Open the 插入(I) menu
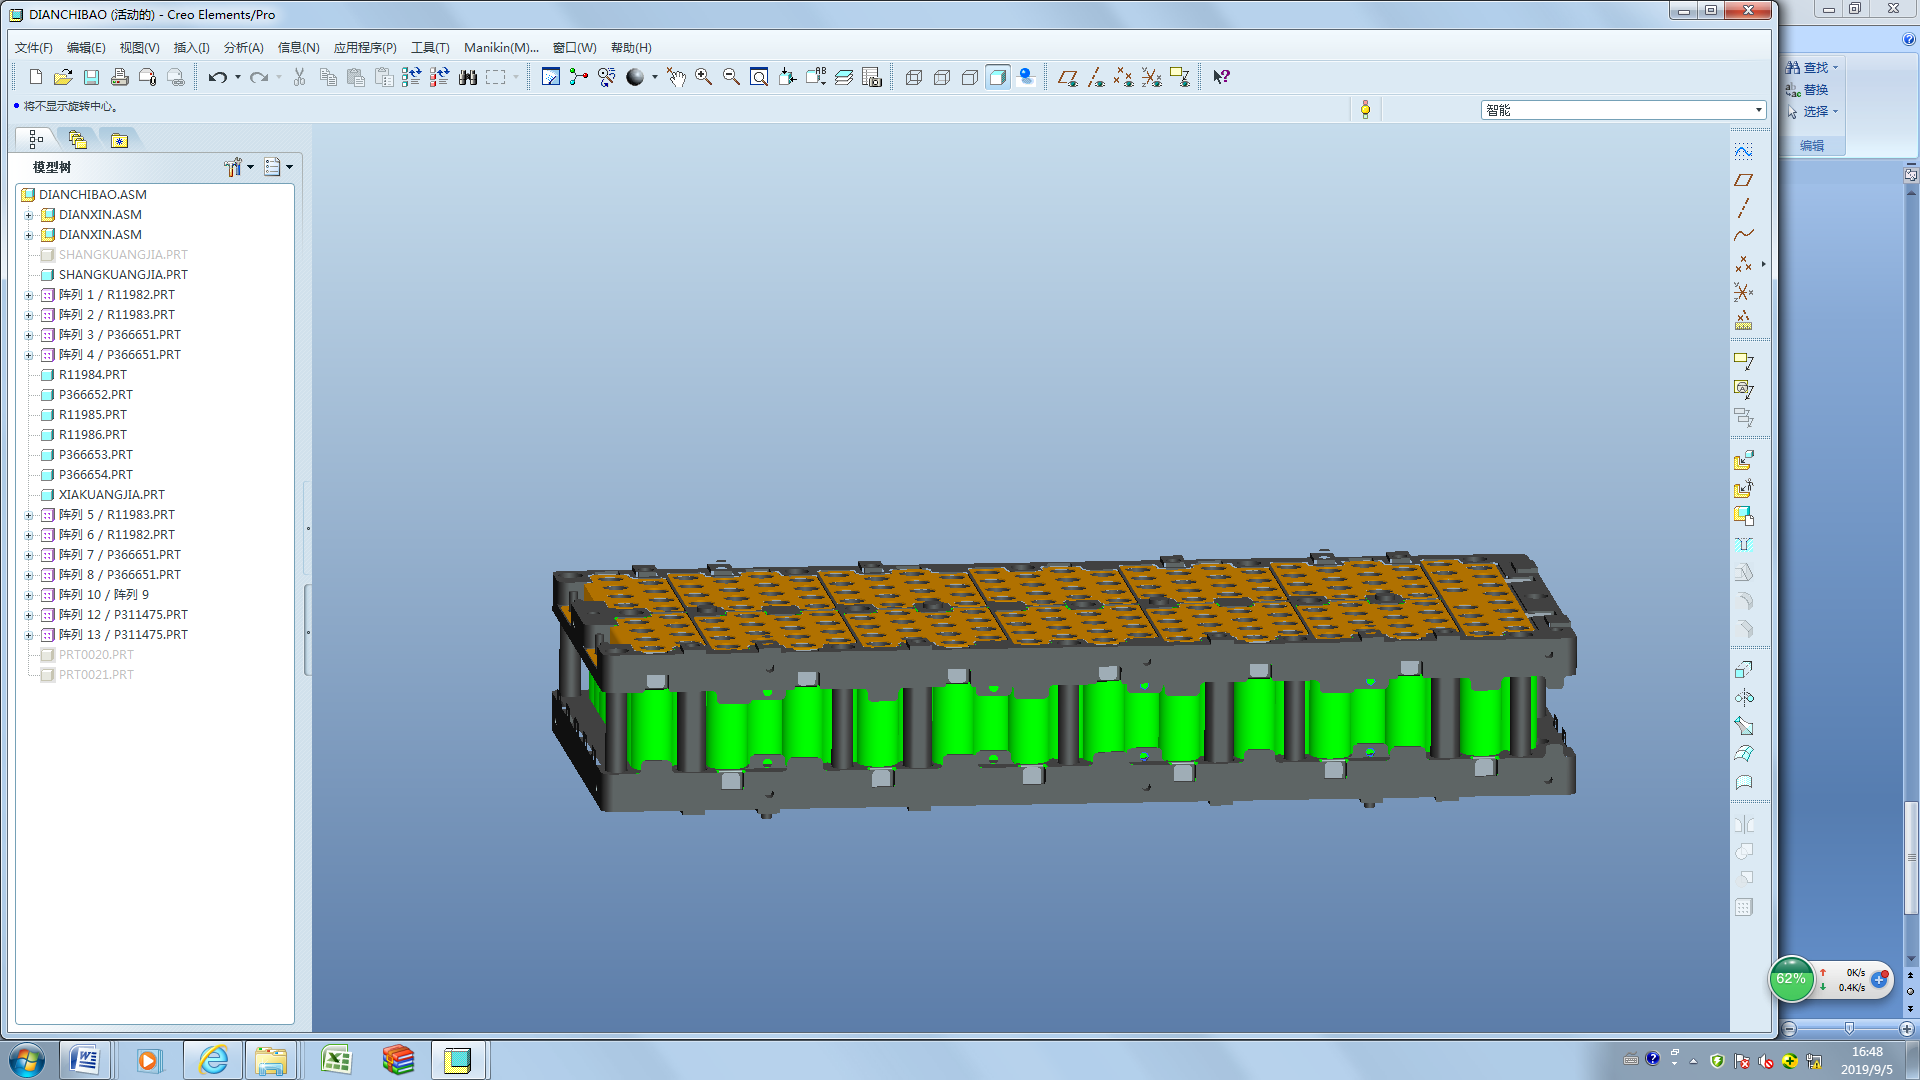Image resolution: width=1920 pixels, height=1080 pixels. [x=191, y=47]
